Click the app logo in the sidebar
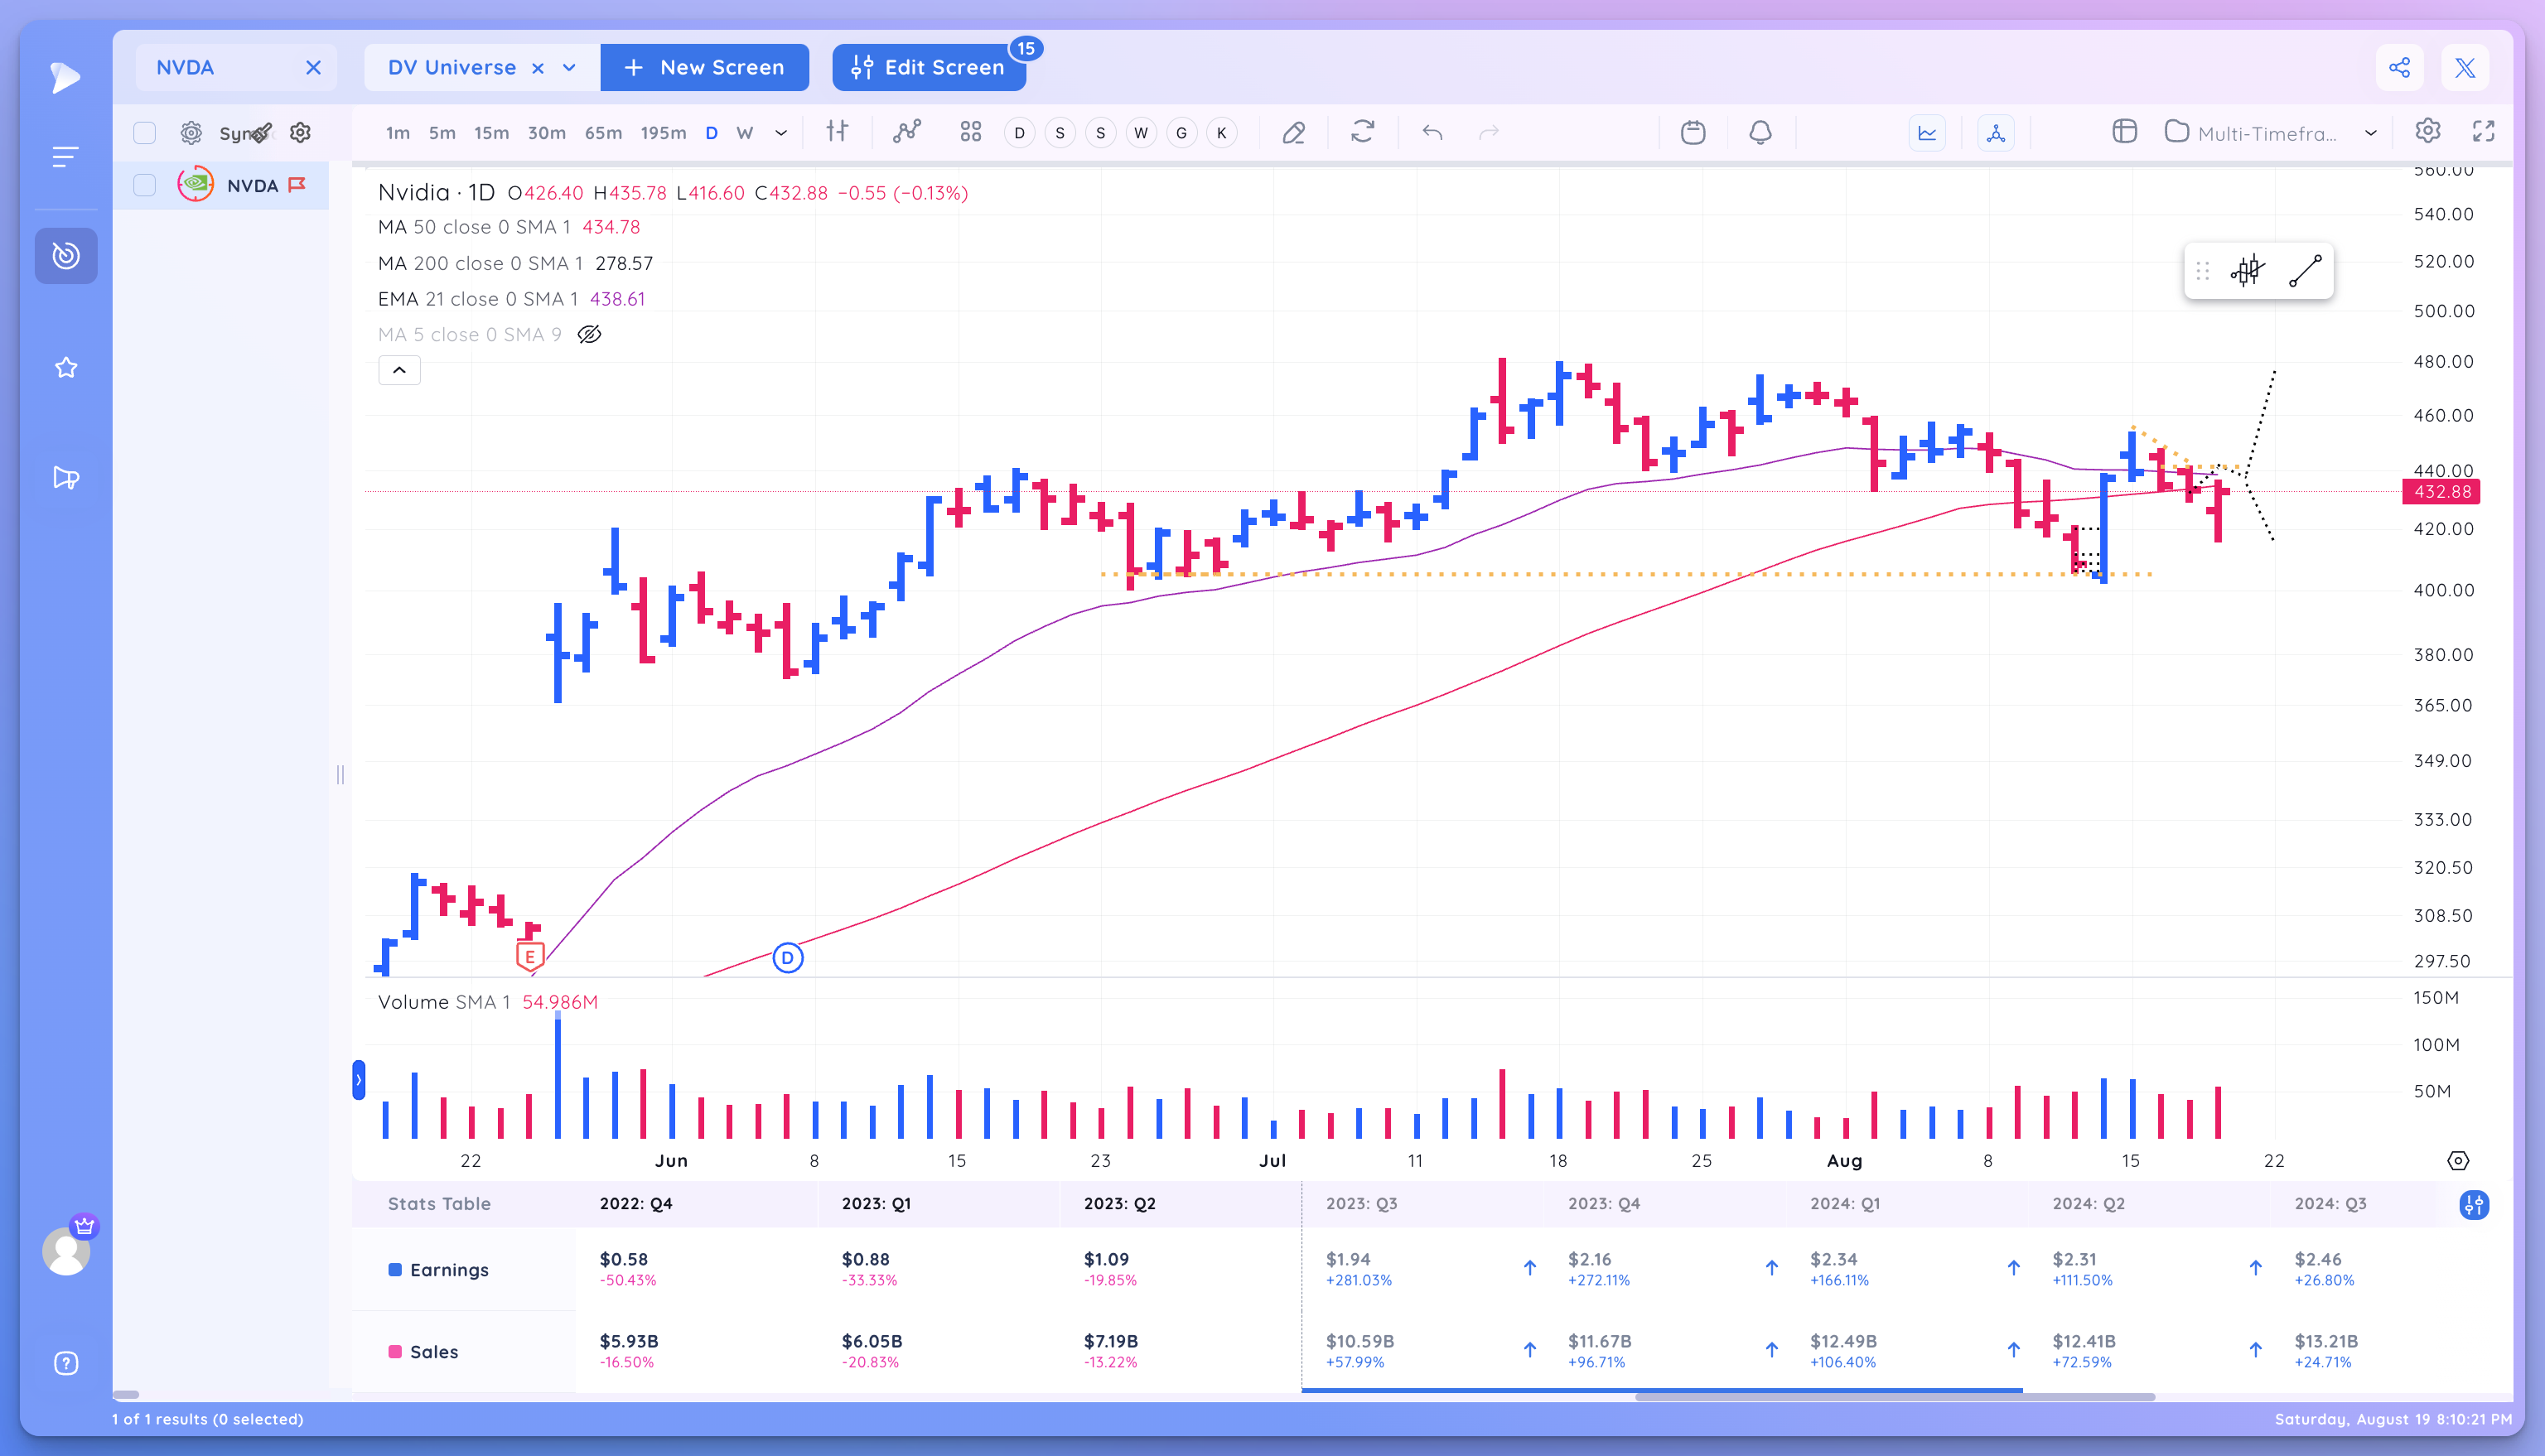Viewport: 2545px width, 1456px height. (65, 77)
